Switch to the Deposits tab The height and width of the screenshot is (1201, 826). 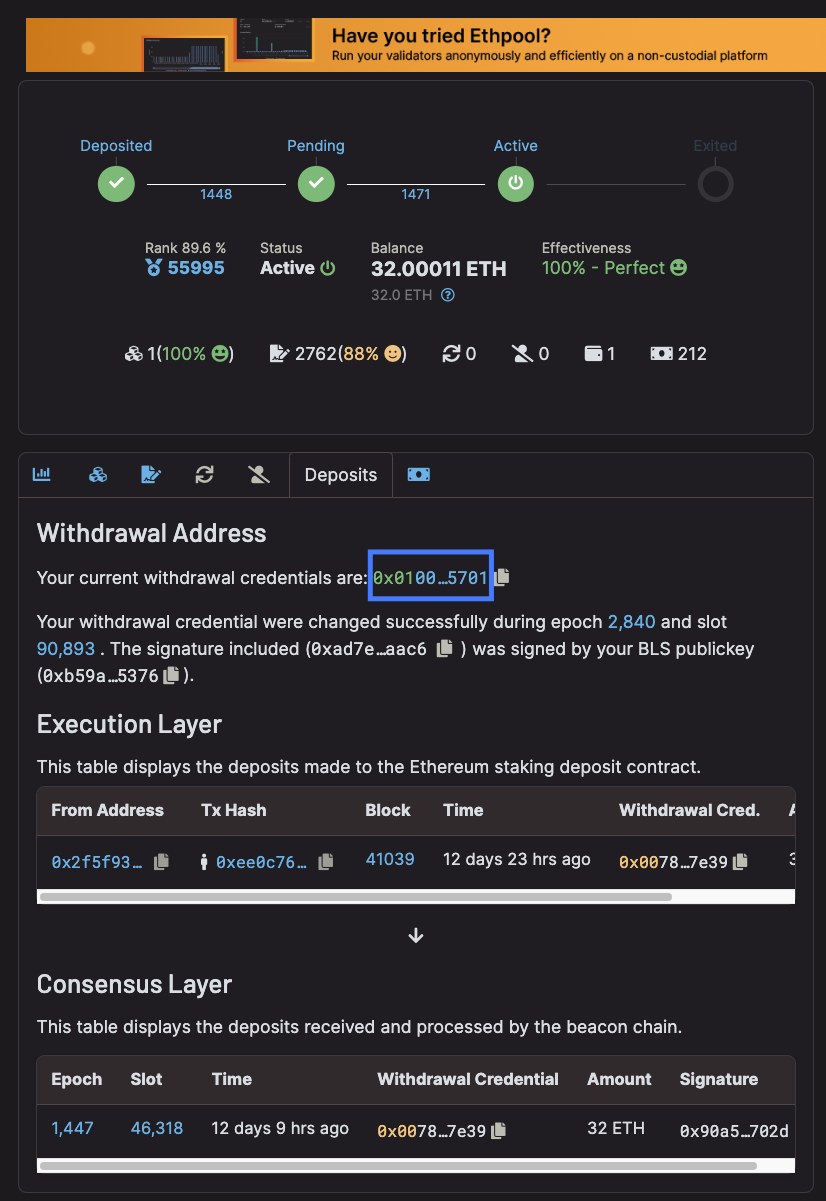click(x=340, y=475)
